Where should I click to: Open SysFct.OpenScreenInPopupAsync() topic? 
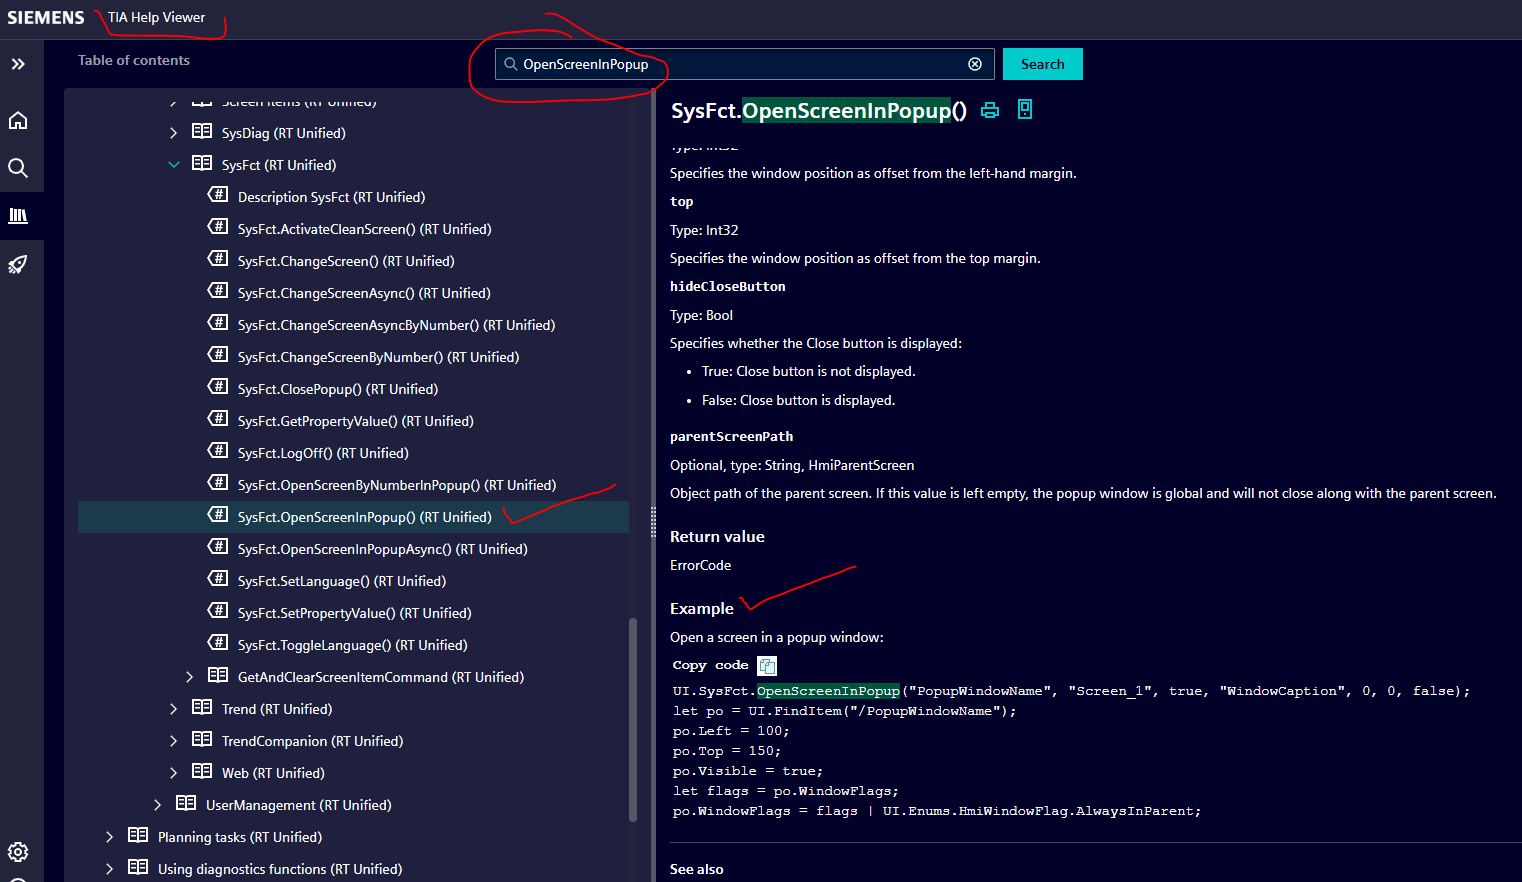[383, 549]
